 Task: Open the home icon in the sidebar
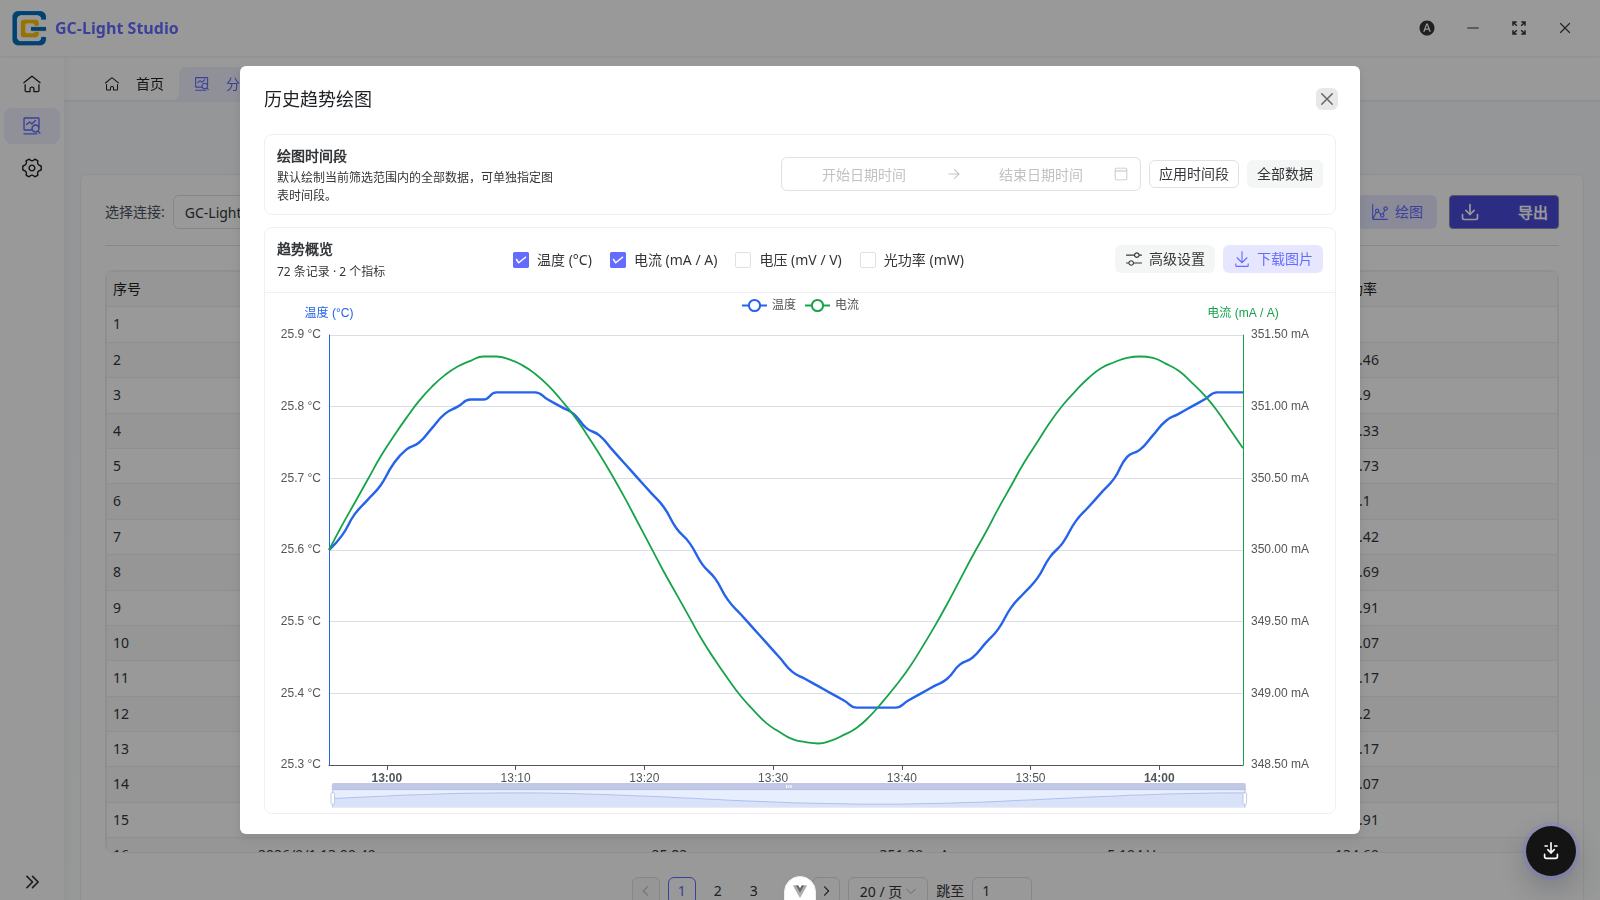[x=32, y=84]
